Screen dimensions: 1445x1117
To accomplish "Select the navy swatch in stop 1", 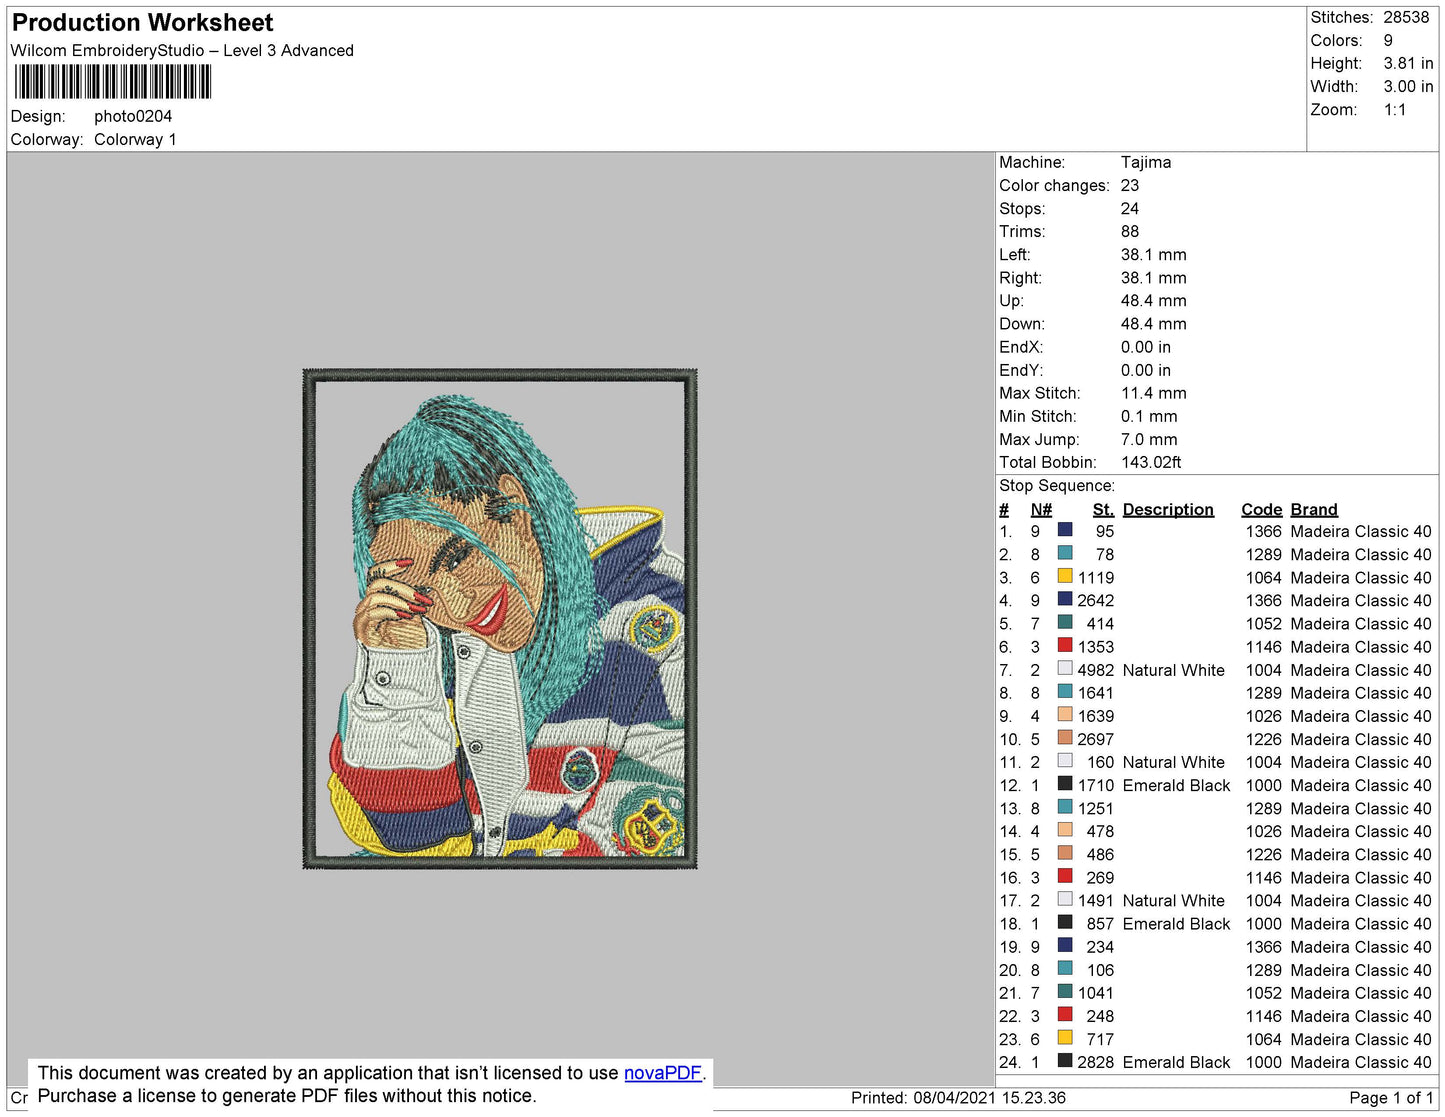I will pyautogui.click(x=1065, y=530).
